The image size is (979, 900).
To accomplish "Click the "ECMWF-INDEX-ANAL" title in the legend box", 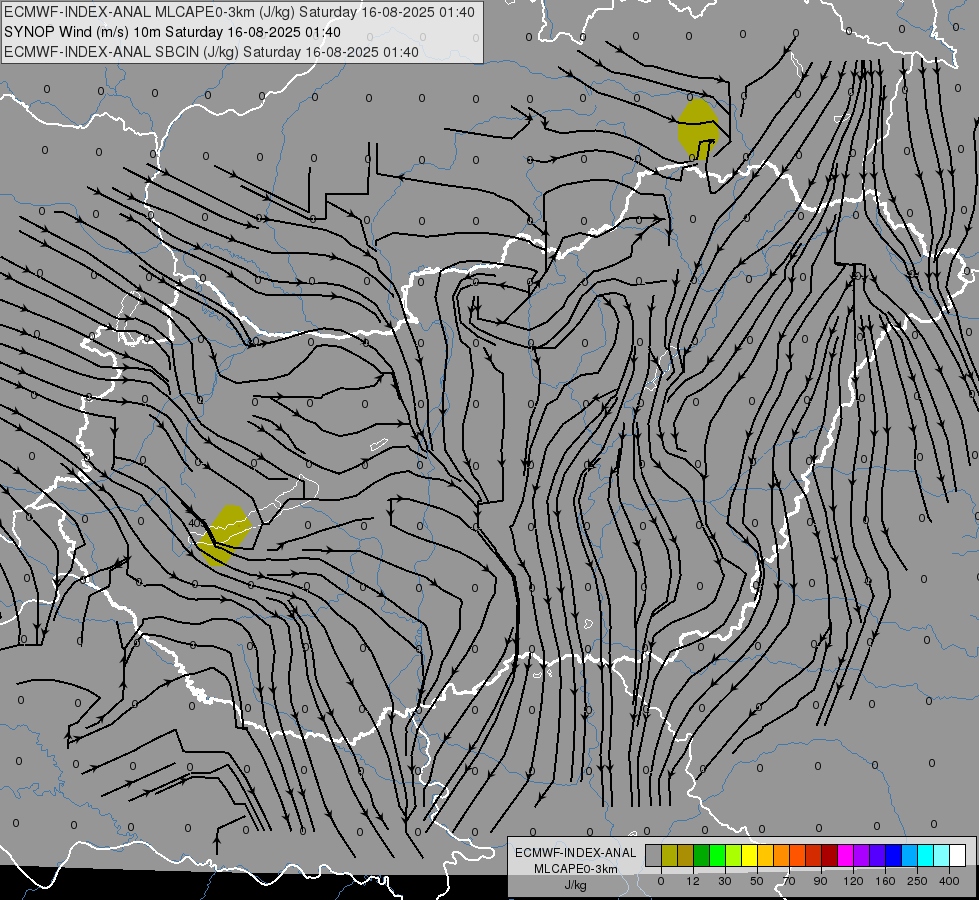I will click(576, 853).
